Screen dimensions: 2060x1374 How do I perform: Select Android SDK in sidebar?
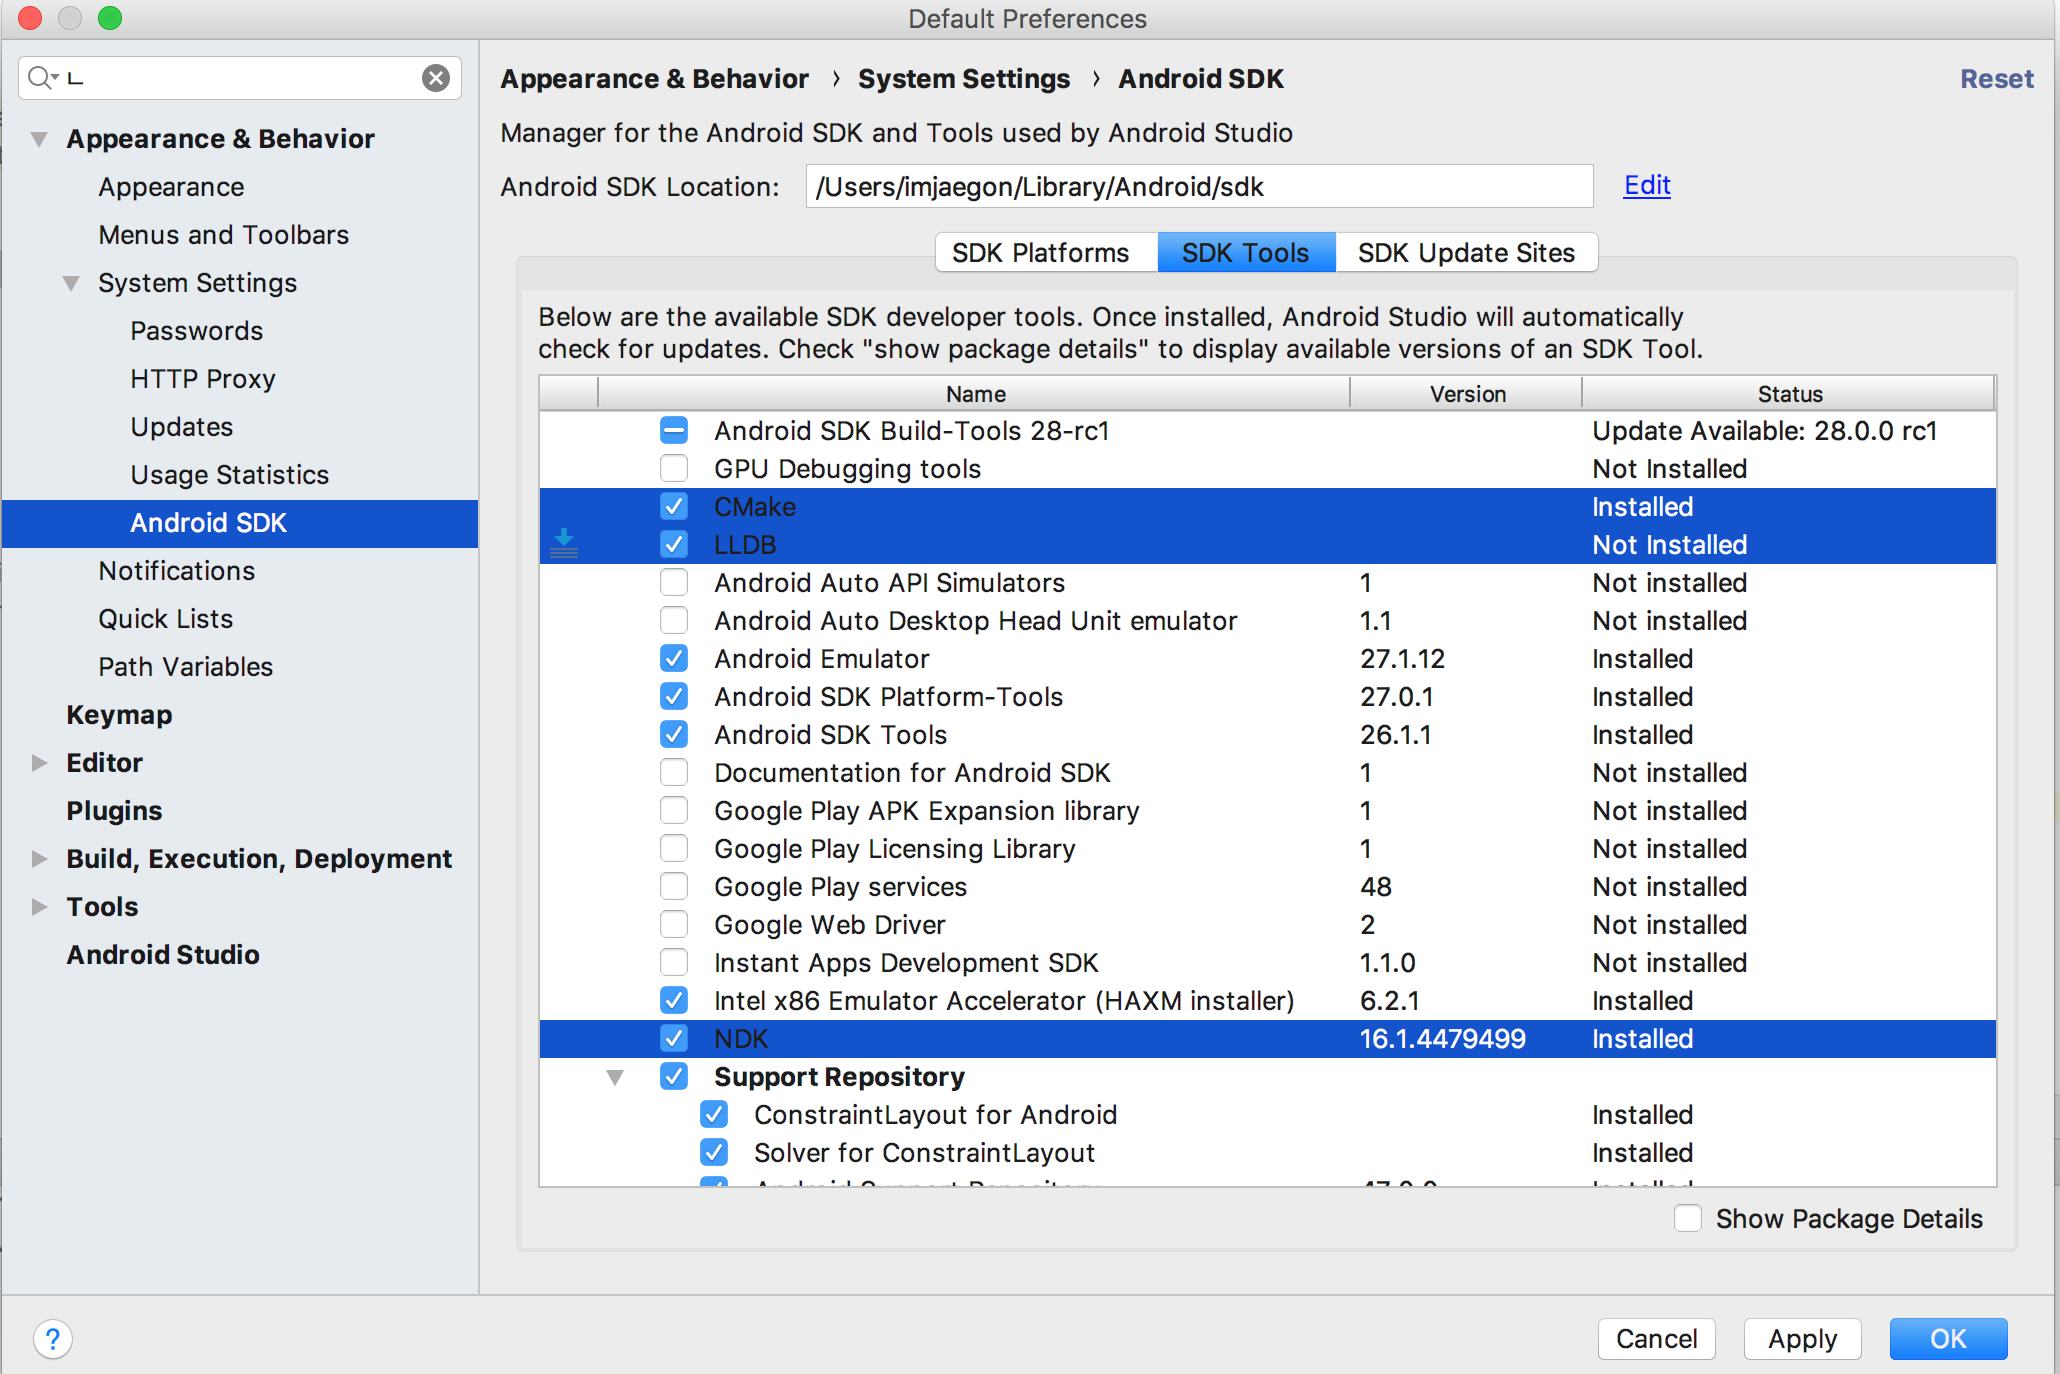click(x=240, y=523)
